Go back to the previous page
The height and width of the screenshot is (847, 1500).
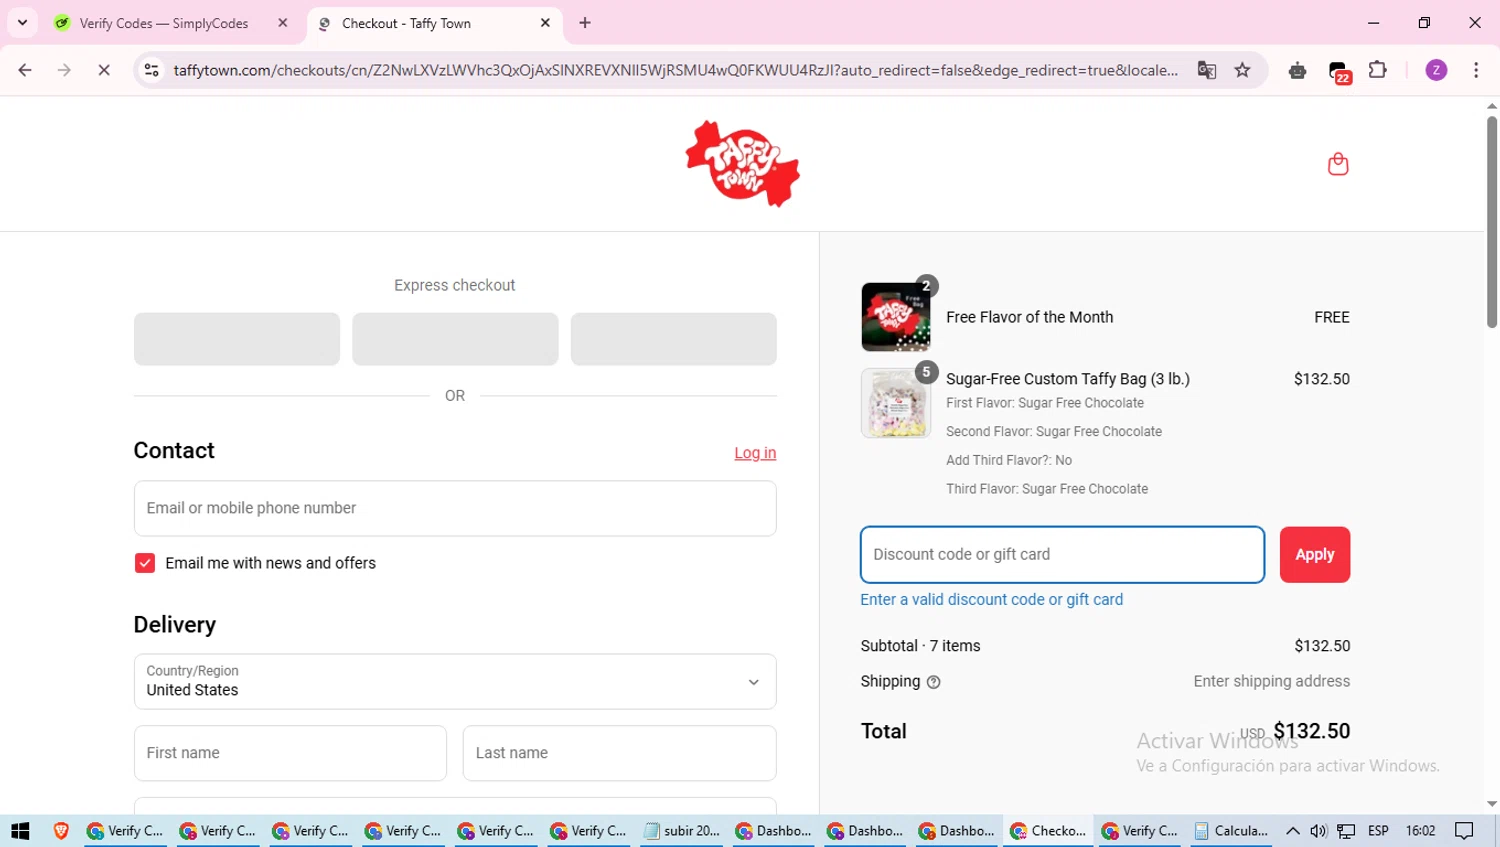(25, 70)
